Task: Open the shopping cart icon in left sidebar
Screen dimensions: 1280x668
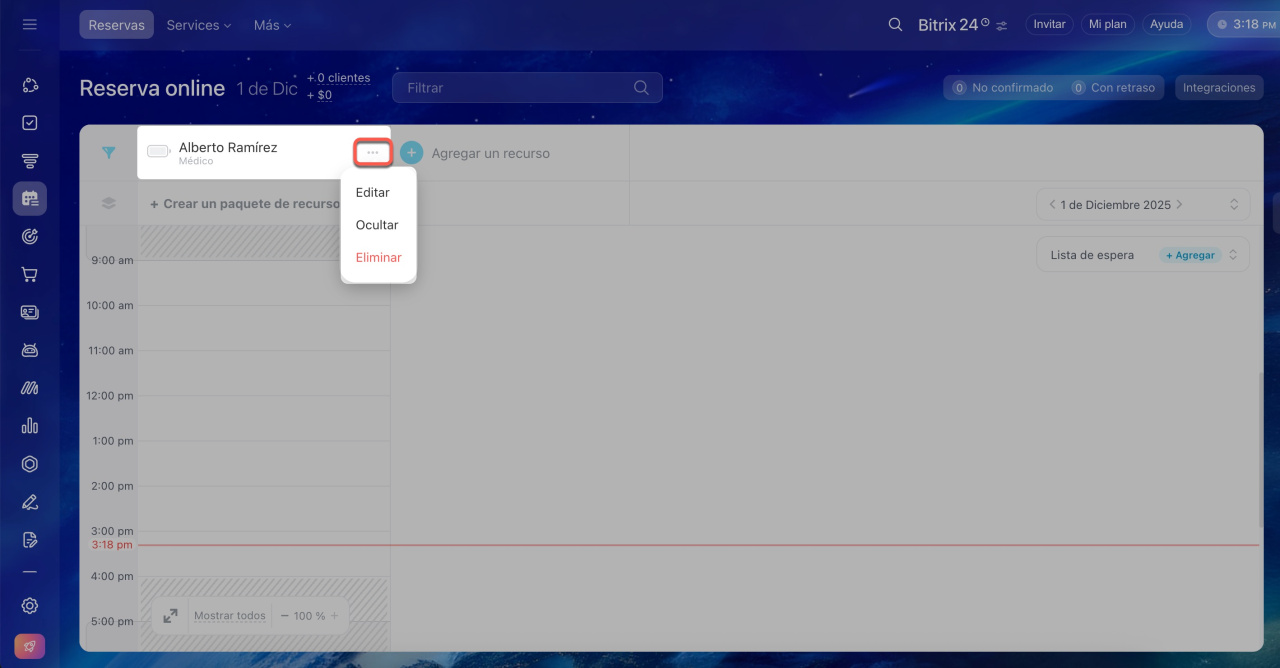Action: (x=30, y=275)
